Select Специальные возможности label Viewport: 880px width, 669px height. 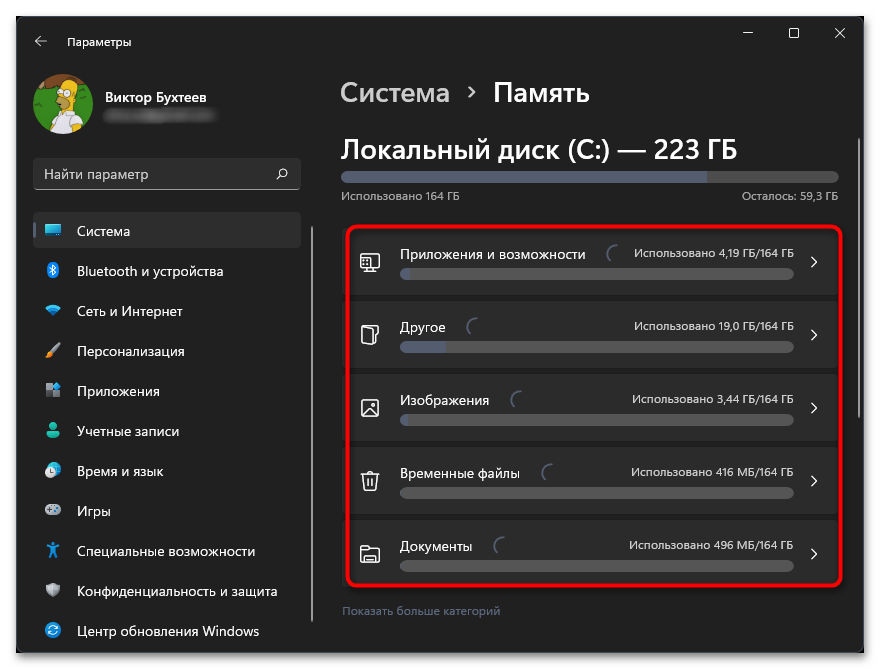166,551
